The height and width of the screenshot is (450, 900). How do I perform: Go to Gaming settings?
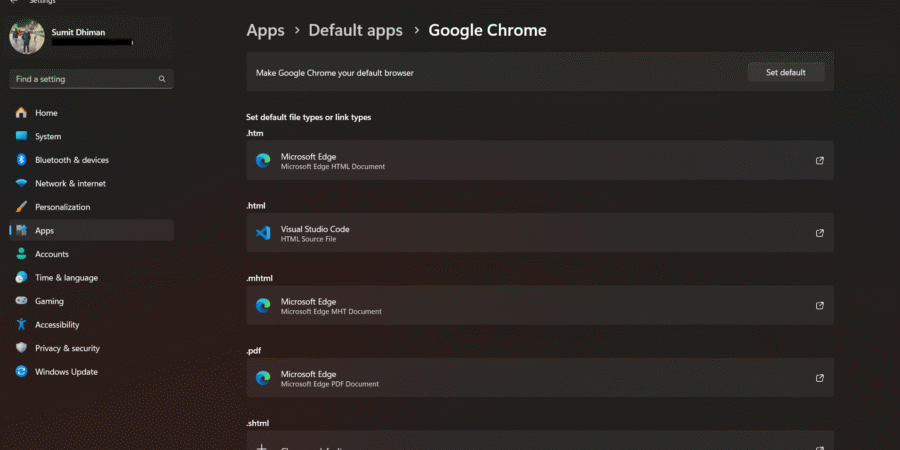91,301
